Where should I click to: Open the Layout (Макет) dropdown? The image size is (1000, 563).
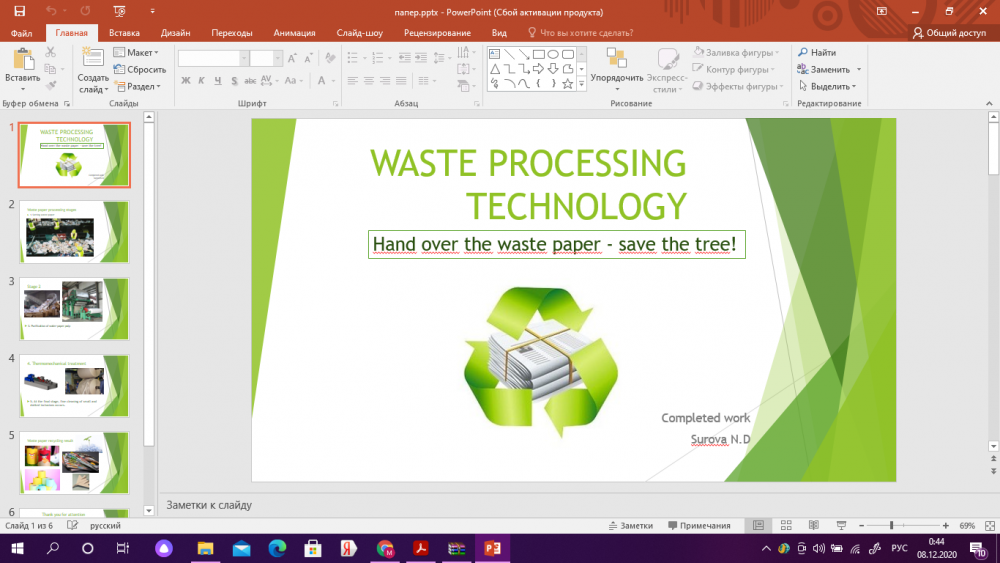point(136,52)
